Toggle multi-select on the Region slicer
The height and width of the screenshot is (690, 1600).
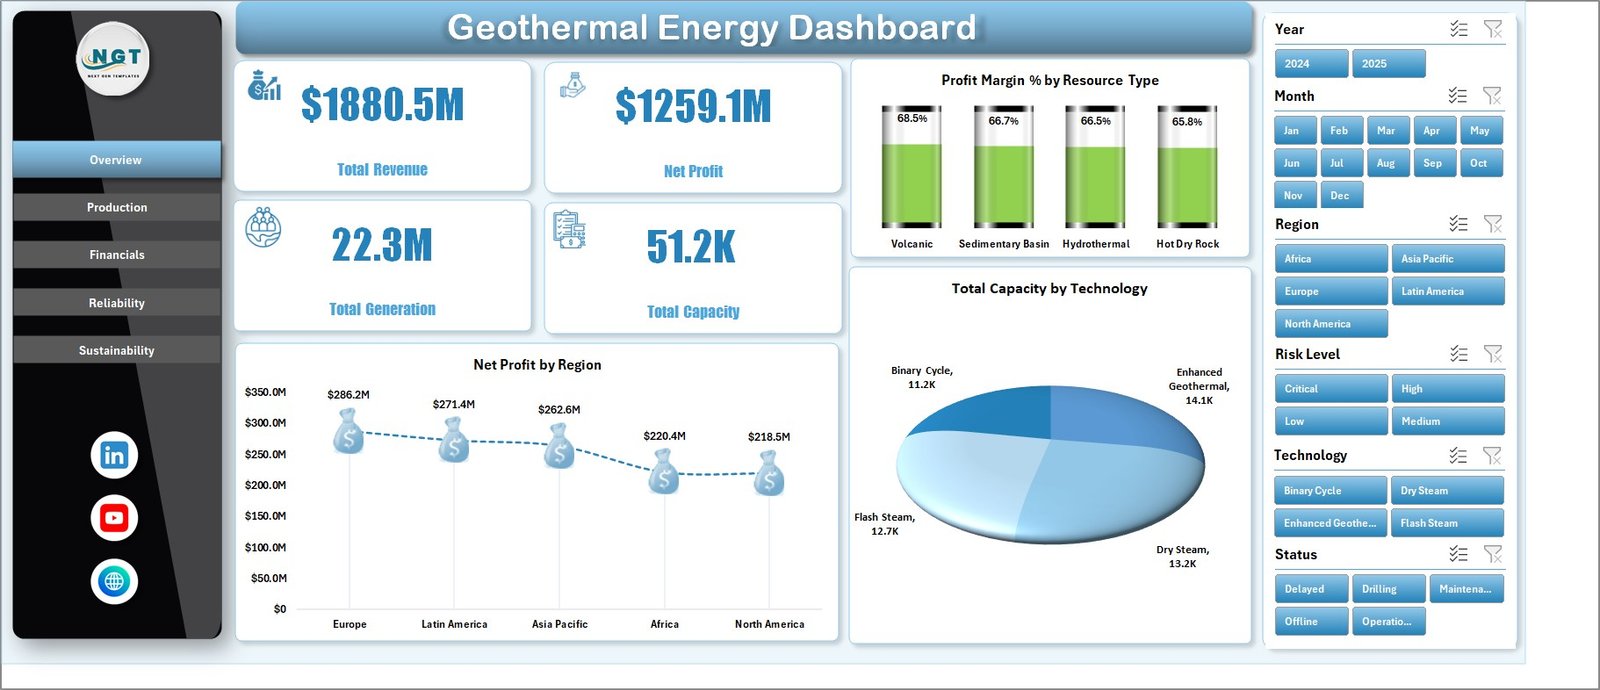point(1459,224)
